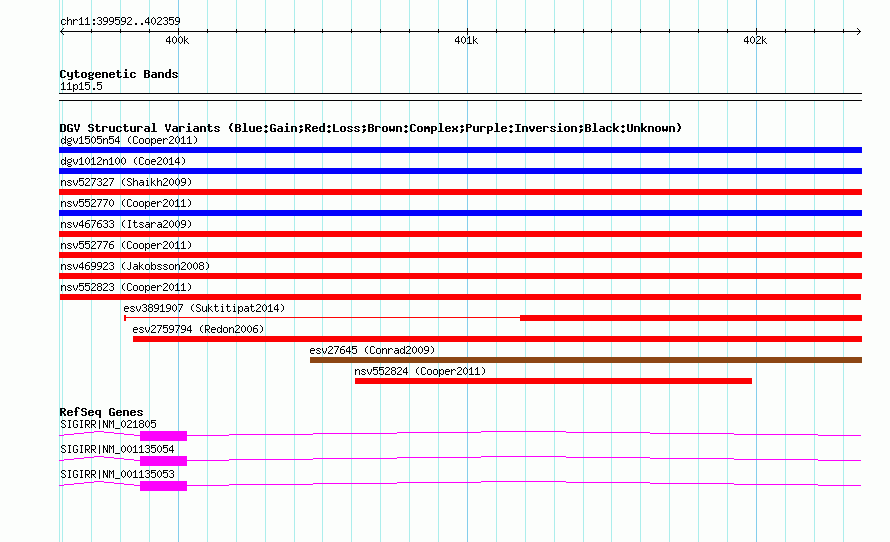Open the nsv552823 (Cooper2011) label

(126, 287)
